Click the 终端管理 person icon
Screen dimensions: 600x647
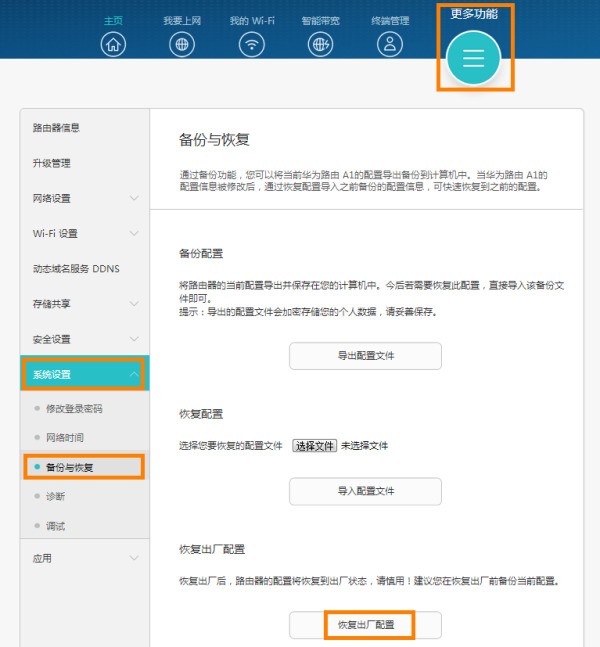391,44
